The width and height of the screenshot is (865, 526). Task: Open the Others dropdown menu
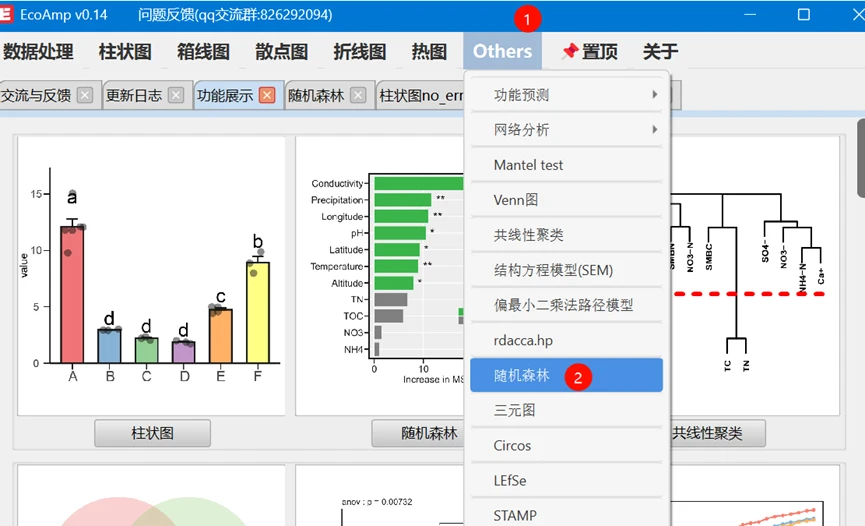[502, 52]
